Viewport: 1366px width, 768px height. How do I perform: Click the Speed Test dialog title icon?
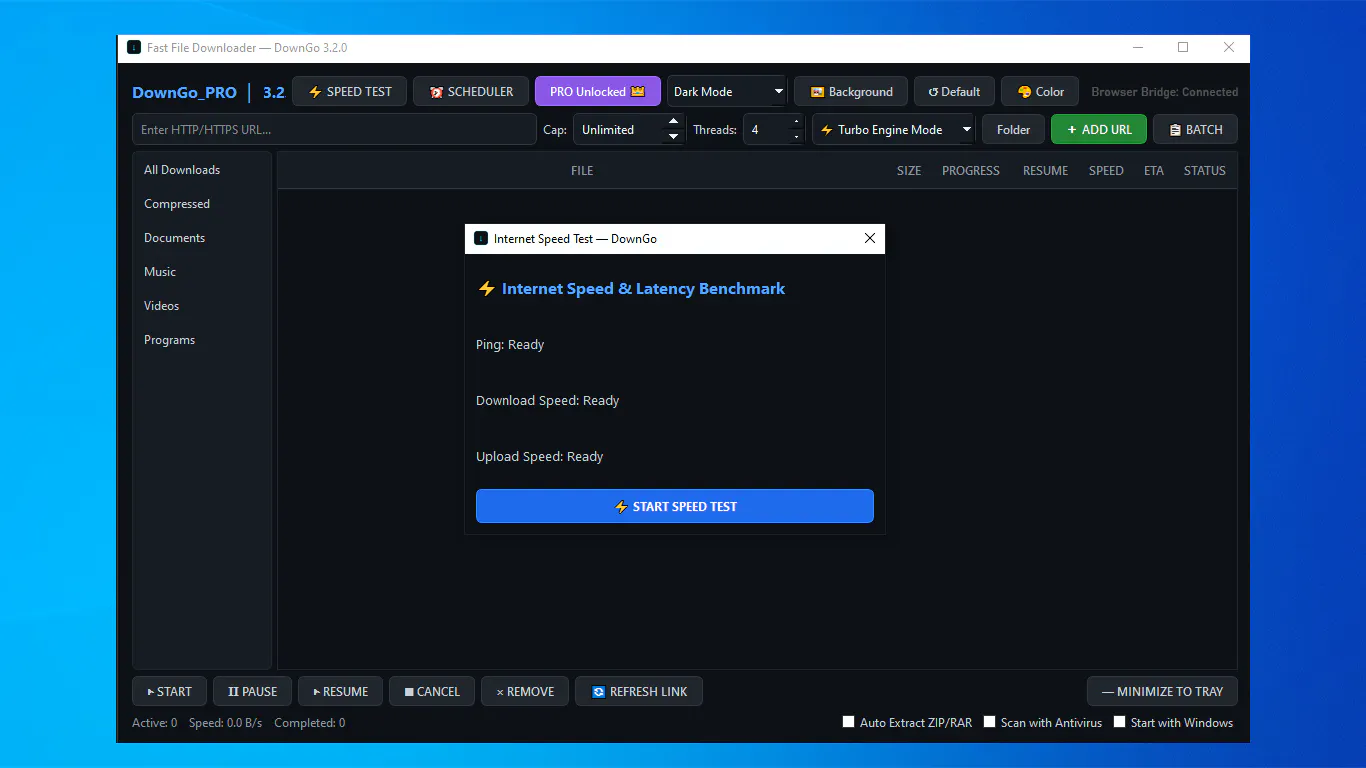pyautogui.click(x=481, y=238)
